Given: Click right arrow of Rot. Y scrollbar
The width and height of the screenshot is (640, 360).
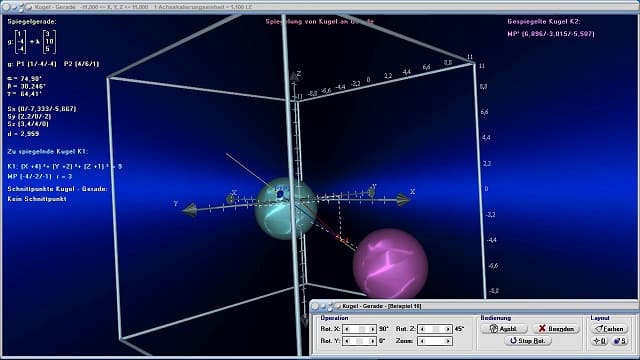Looking at the screenshot, I should click(x=372, y=341).
